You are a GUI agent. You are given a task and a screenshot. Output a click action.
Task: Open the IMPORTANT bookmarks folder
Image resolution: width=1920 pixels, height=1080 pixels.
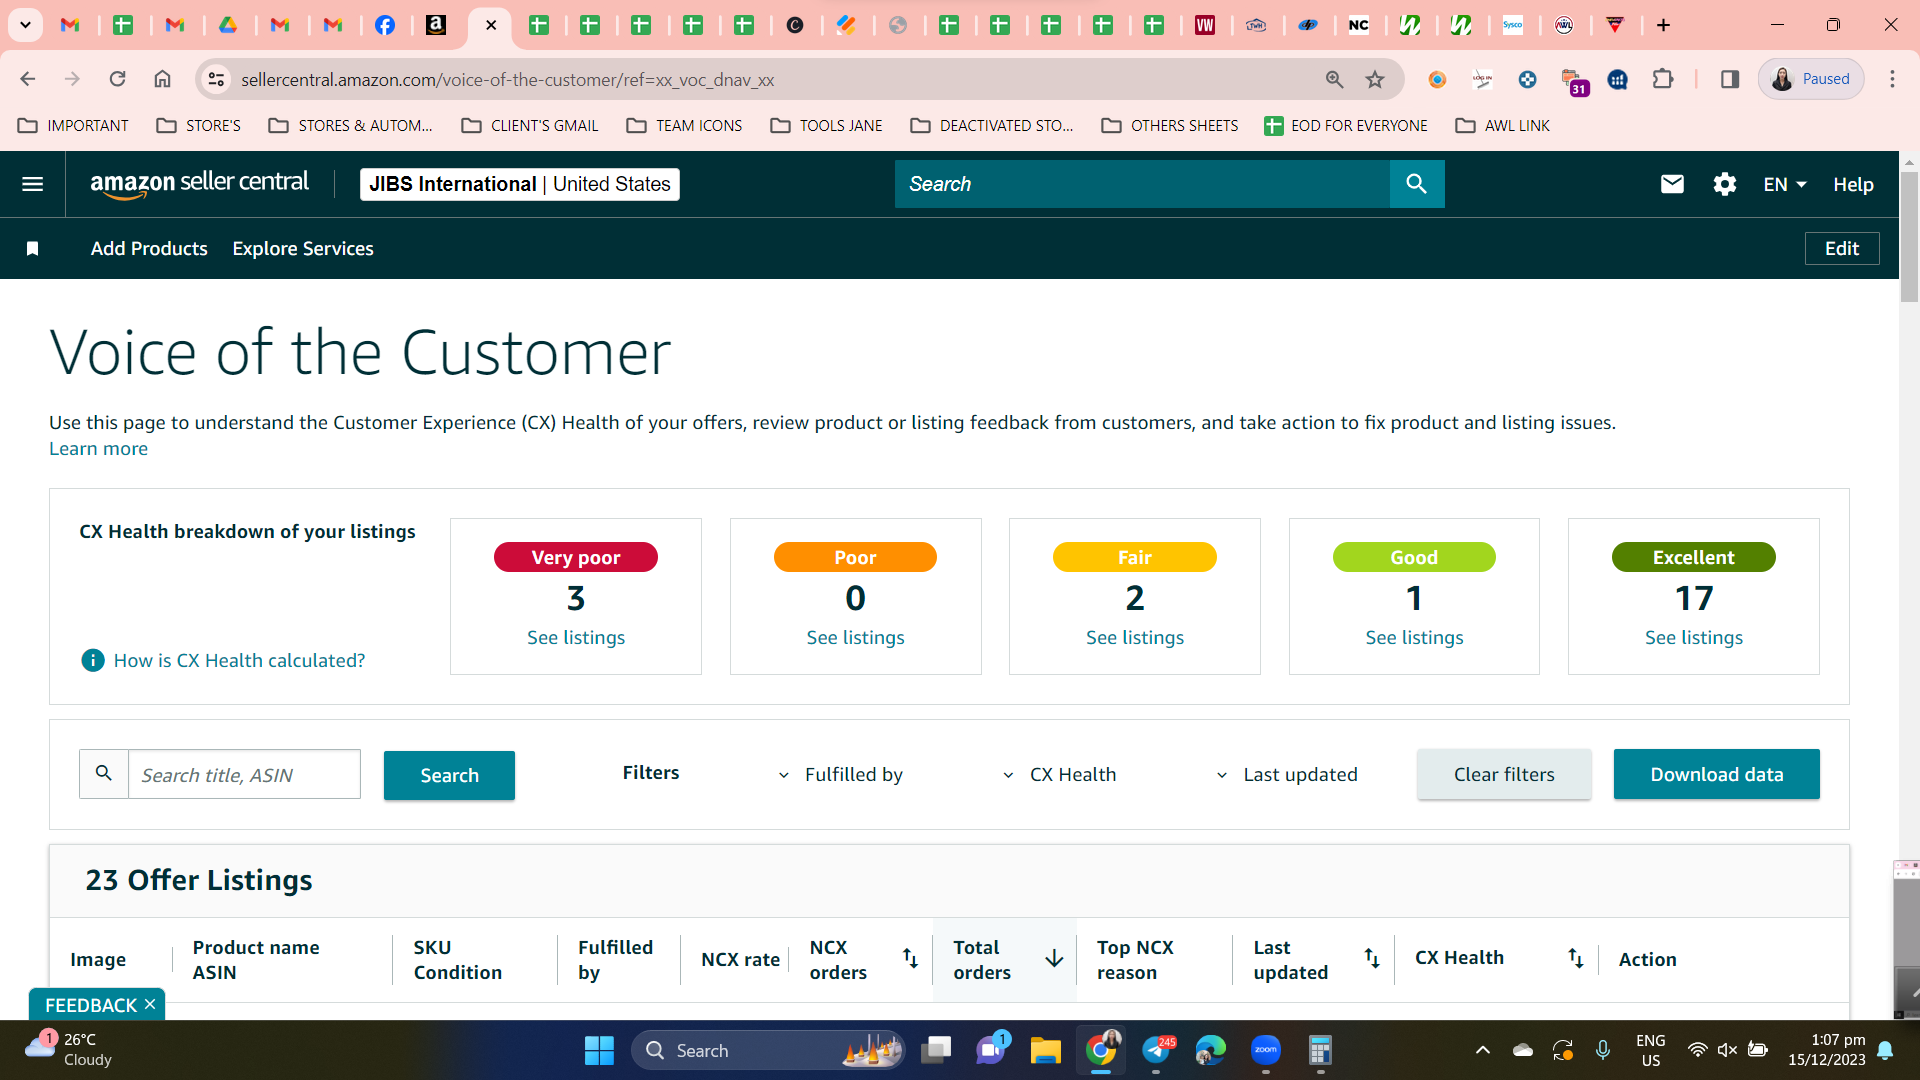tap(74, 125)
